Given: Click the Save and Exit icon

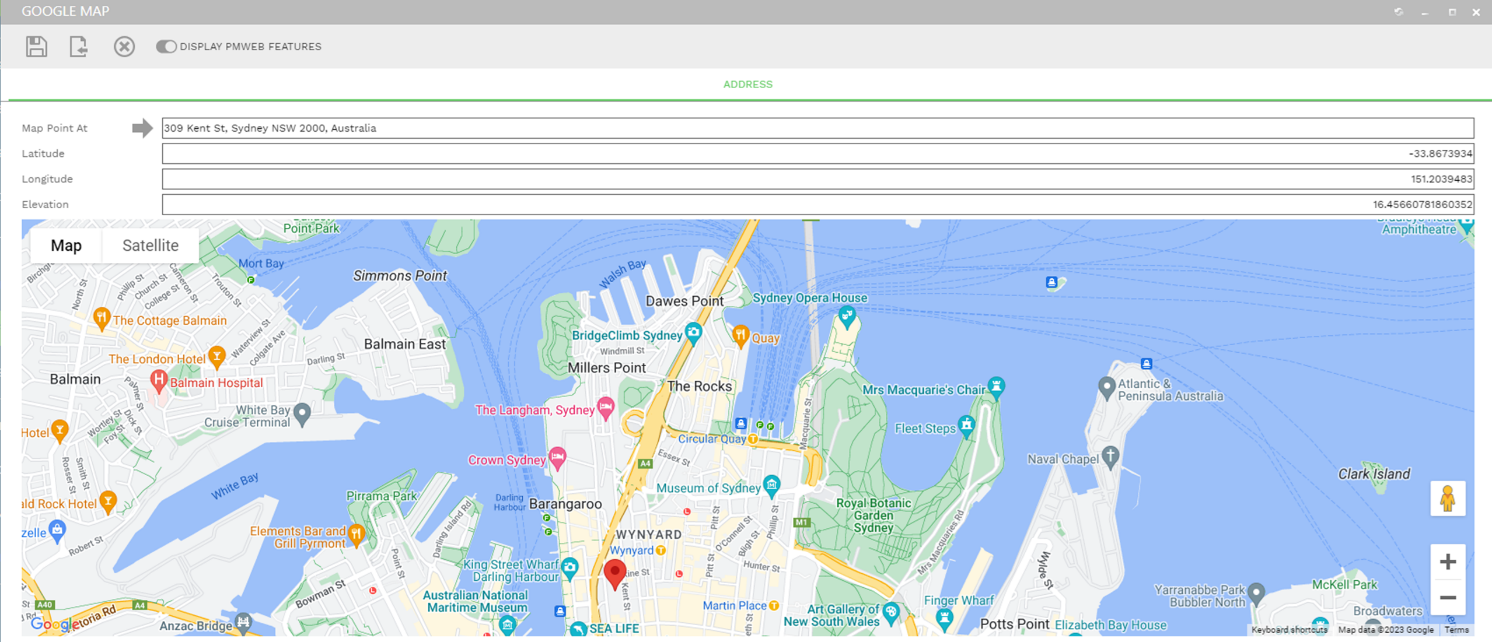Looking at the screenshot, I should tap(78, 46).
